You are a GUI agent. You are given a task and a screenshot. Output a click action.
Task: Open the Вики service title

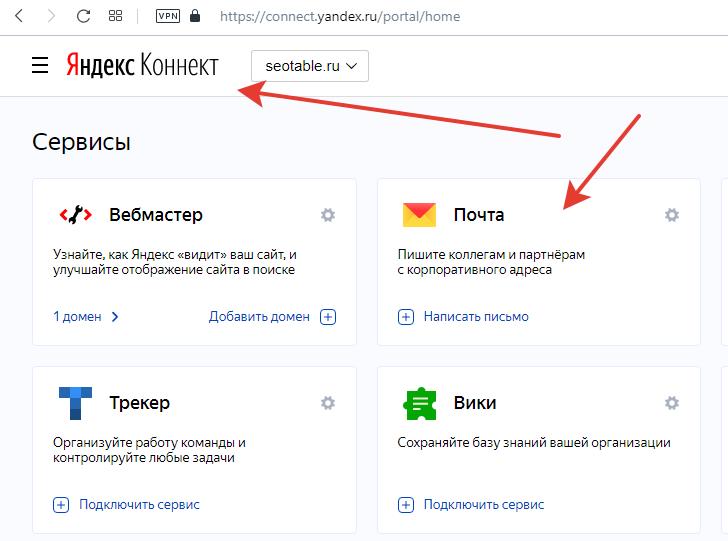click(x=475, y=403)
